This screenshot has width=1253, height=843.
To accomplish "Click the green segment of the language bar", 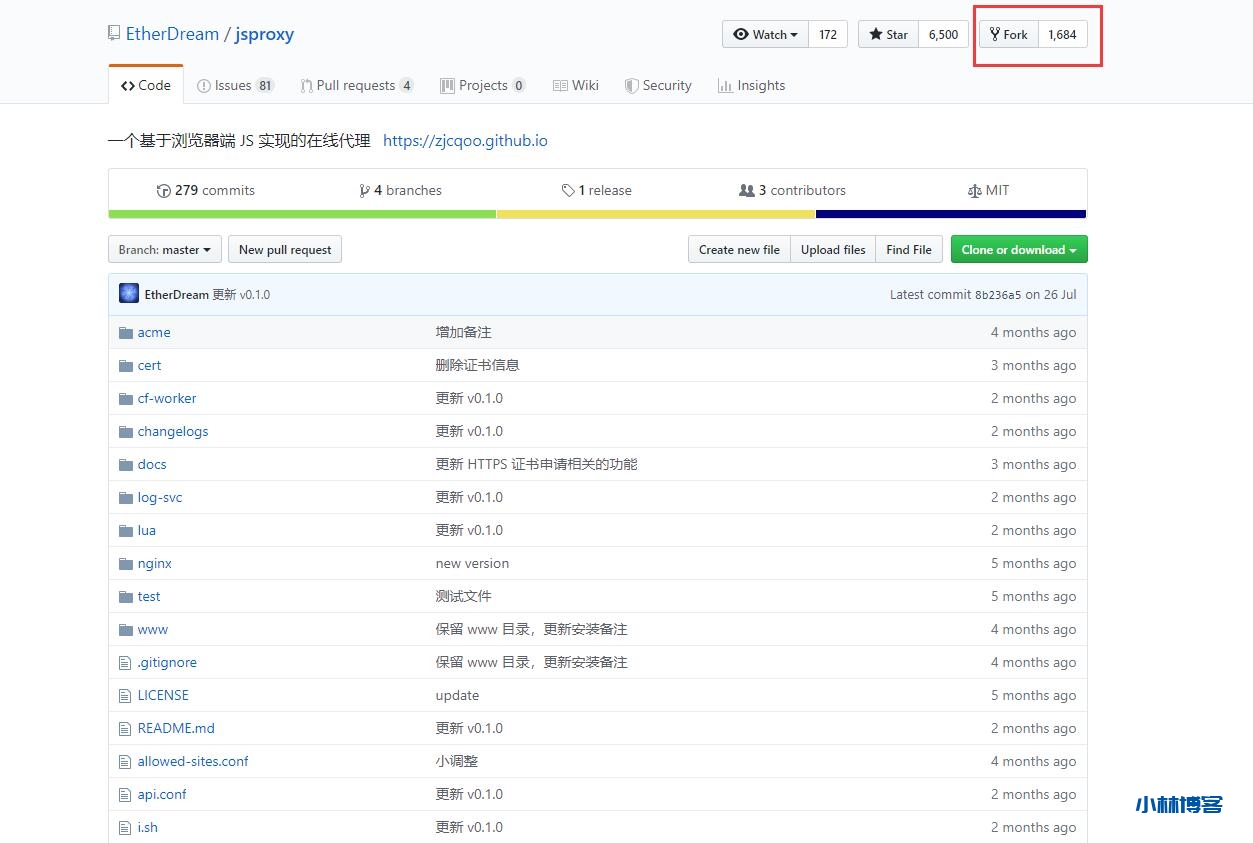I will 300,213.
